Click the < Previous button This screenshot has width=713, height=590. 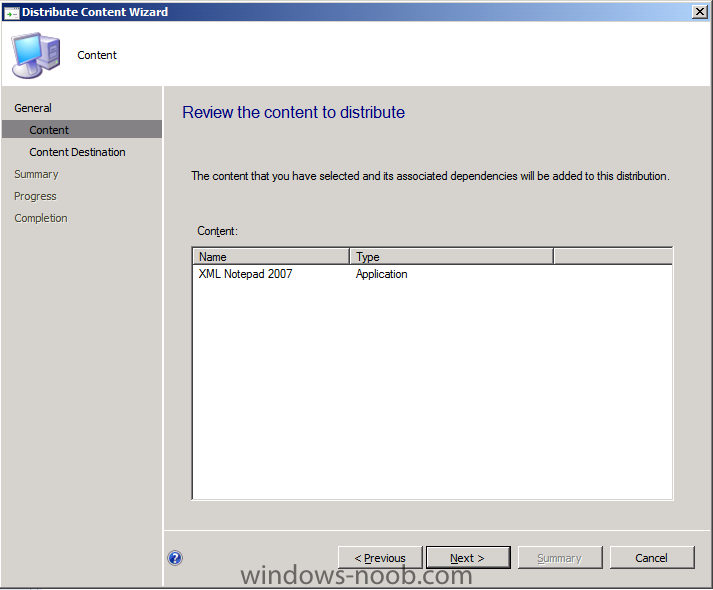coord(380,558)
